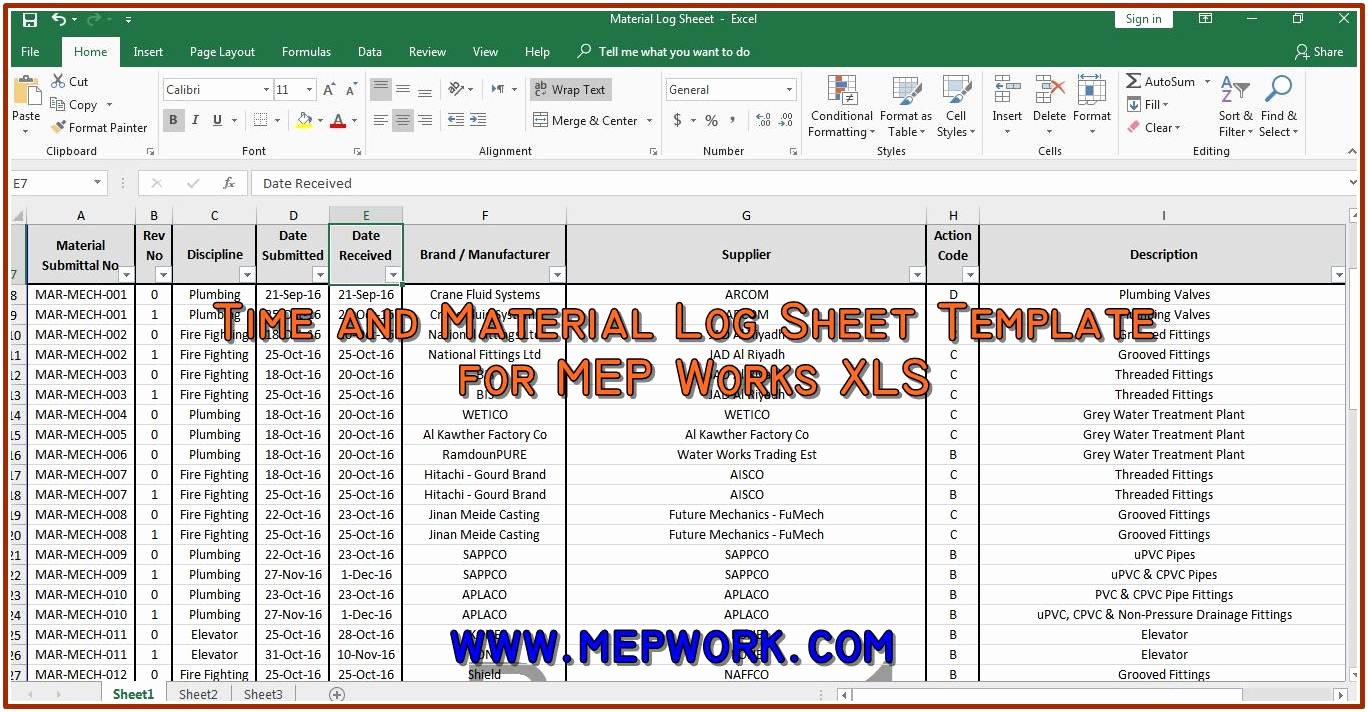Open the Name Box dropdown arrow
The width and height of the screenshot is (1368, 712).
[x=97, y=183]
